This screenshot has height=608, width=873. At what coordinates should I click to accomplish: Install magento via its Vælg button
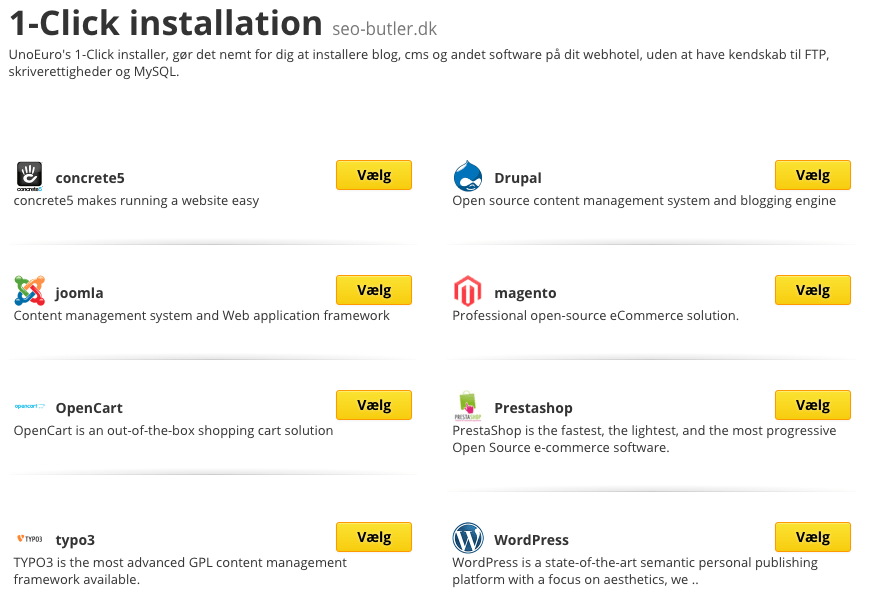812,290
